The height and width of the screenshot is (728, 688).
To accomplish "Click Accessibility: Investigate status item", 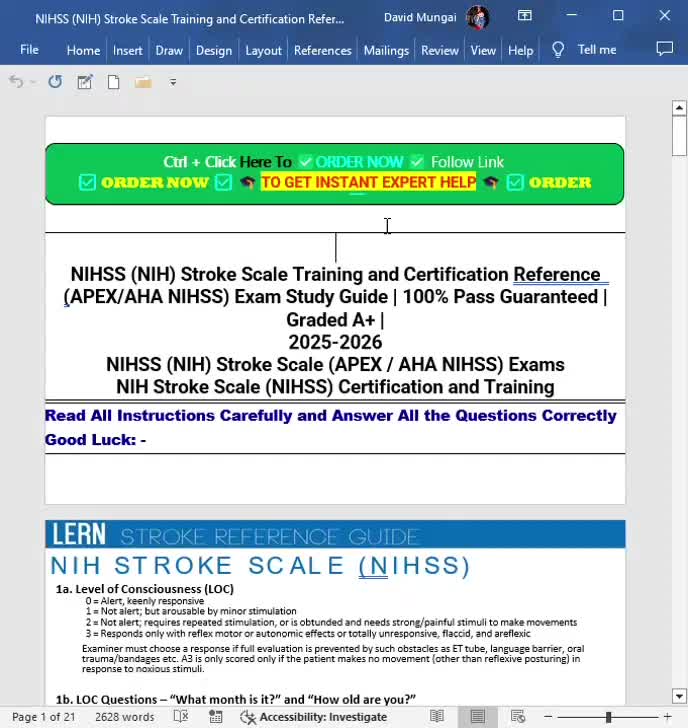I will [313, 717].
